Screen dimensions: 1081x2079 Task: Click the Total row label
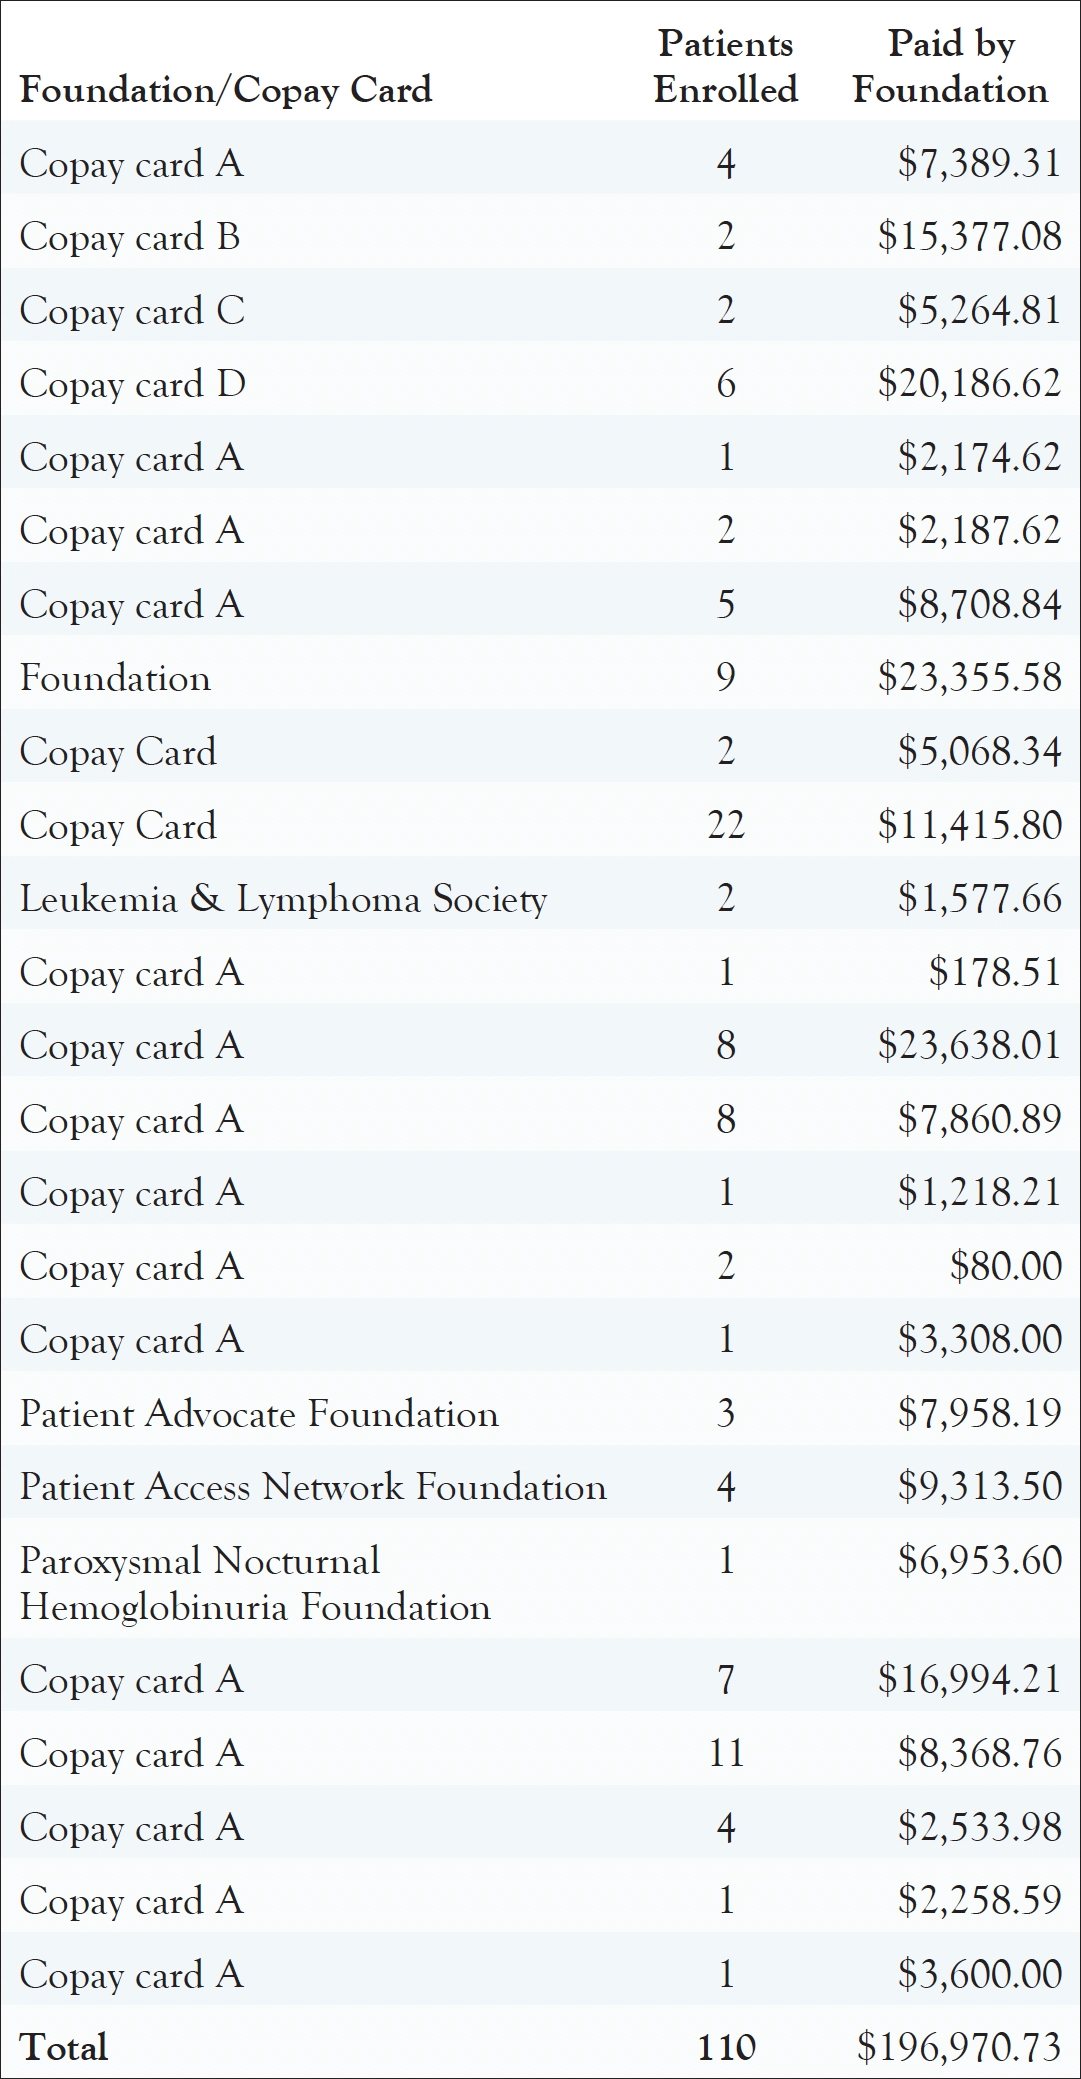64,2047
